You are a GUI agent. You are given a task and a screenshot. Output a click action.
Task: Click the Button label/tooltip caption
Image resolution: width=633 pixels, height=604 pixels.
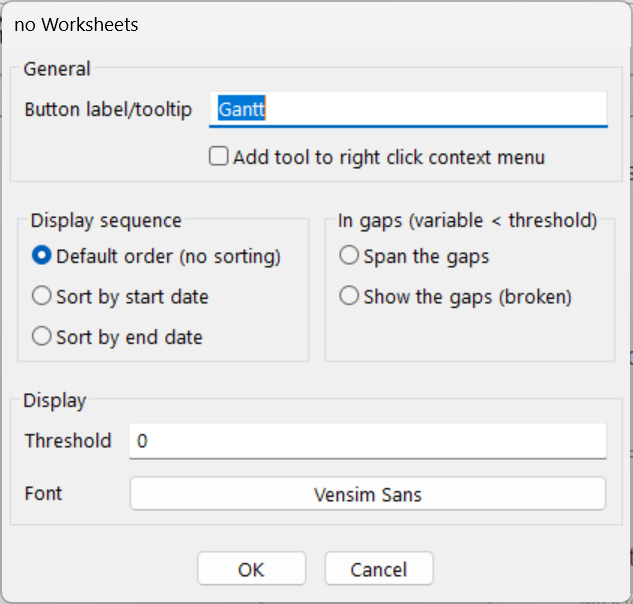tap(108, 110)
